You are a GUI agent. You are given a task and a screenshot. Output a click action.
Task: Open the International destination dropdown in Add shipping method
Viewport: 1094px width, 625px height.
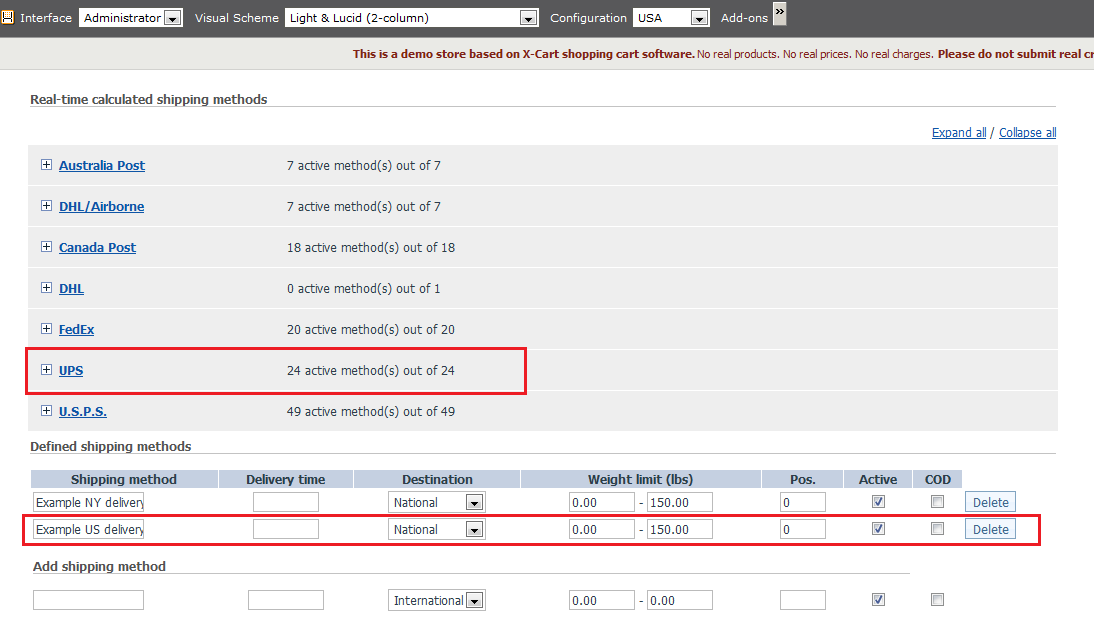click(436, 601)
